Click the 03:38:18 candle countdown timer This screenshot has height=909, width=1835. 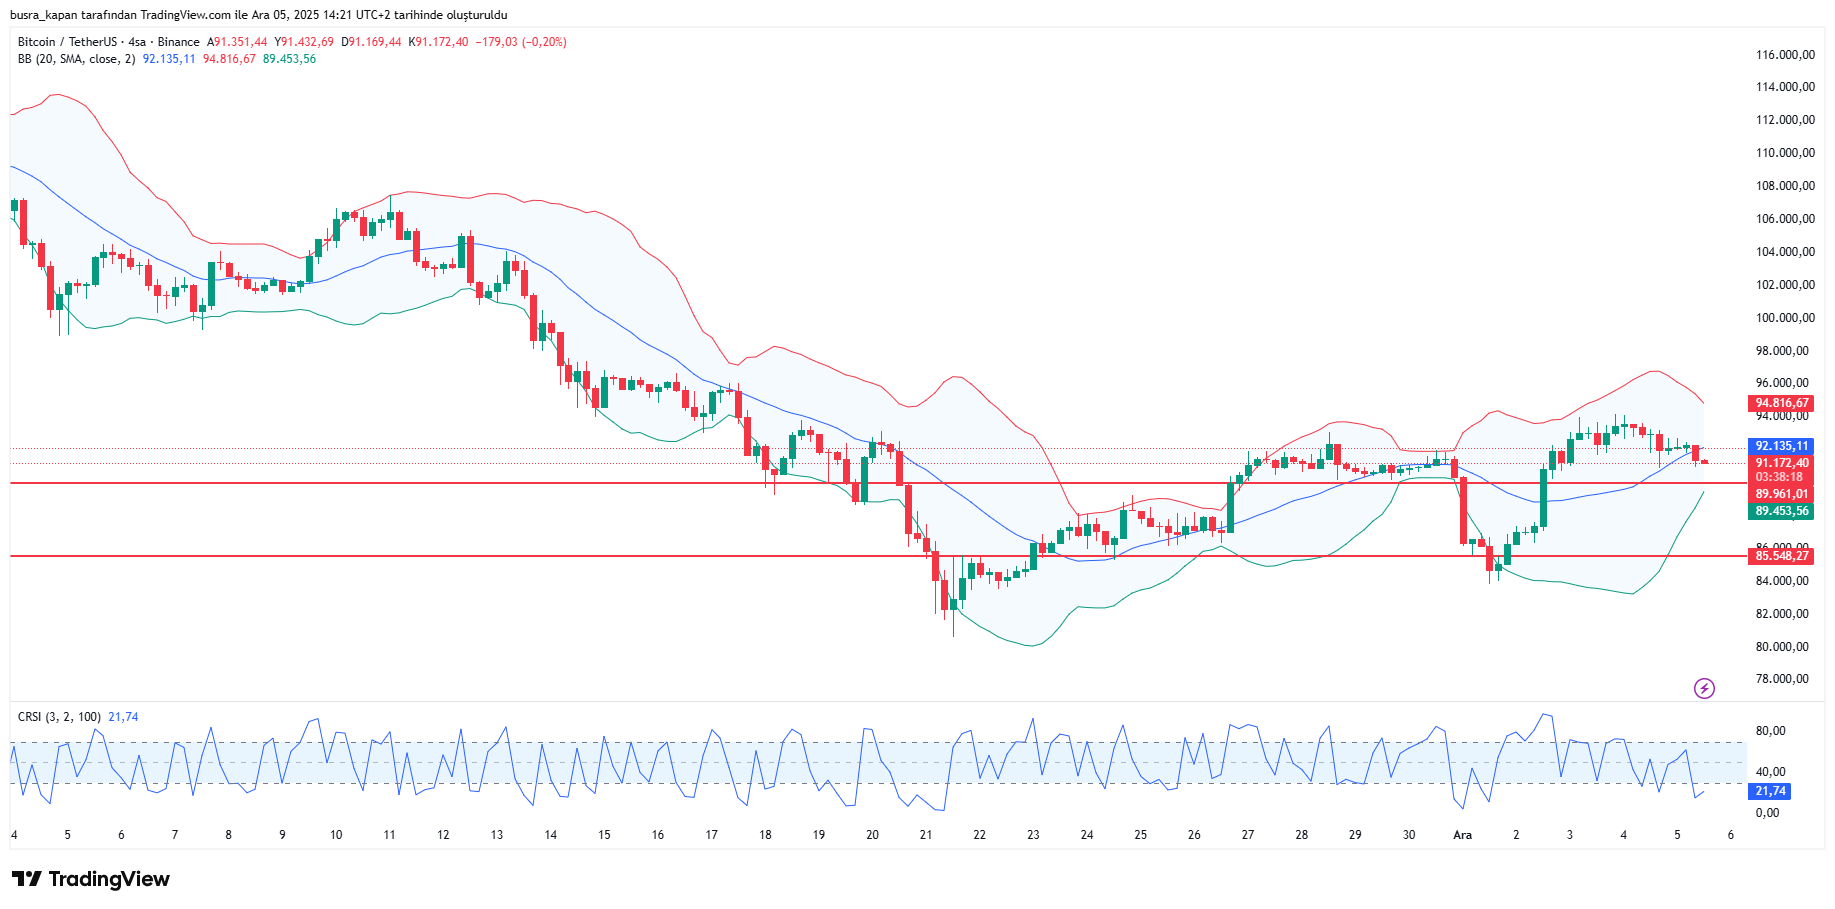click(1779, 477)
